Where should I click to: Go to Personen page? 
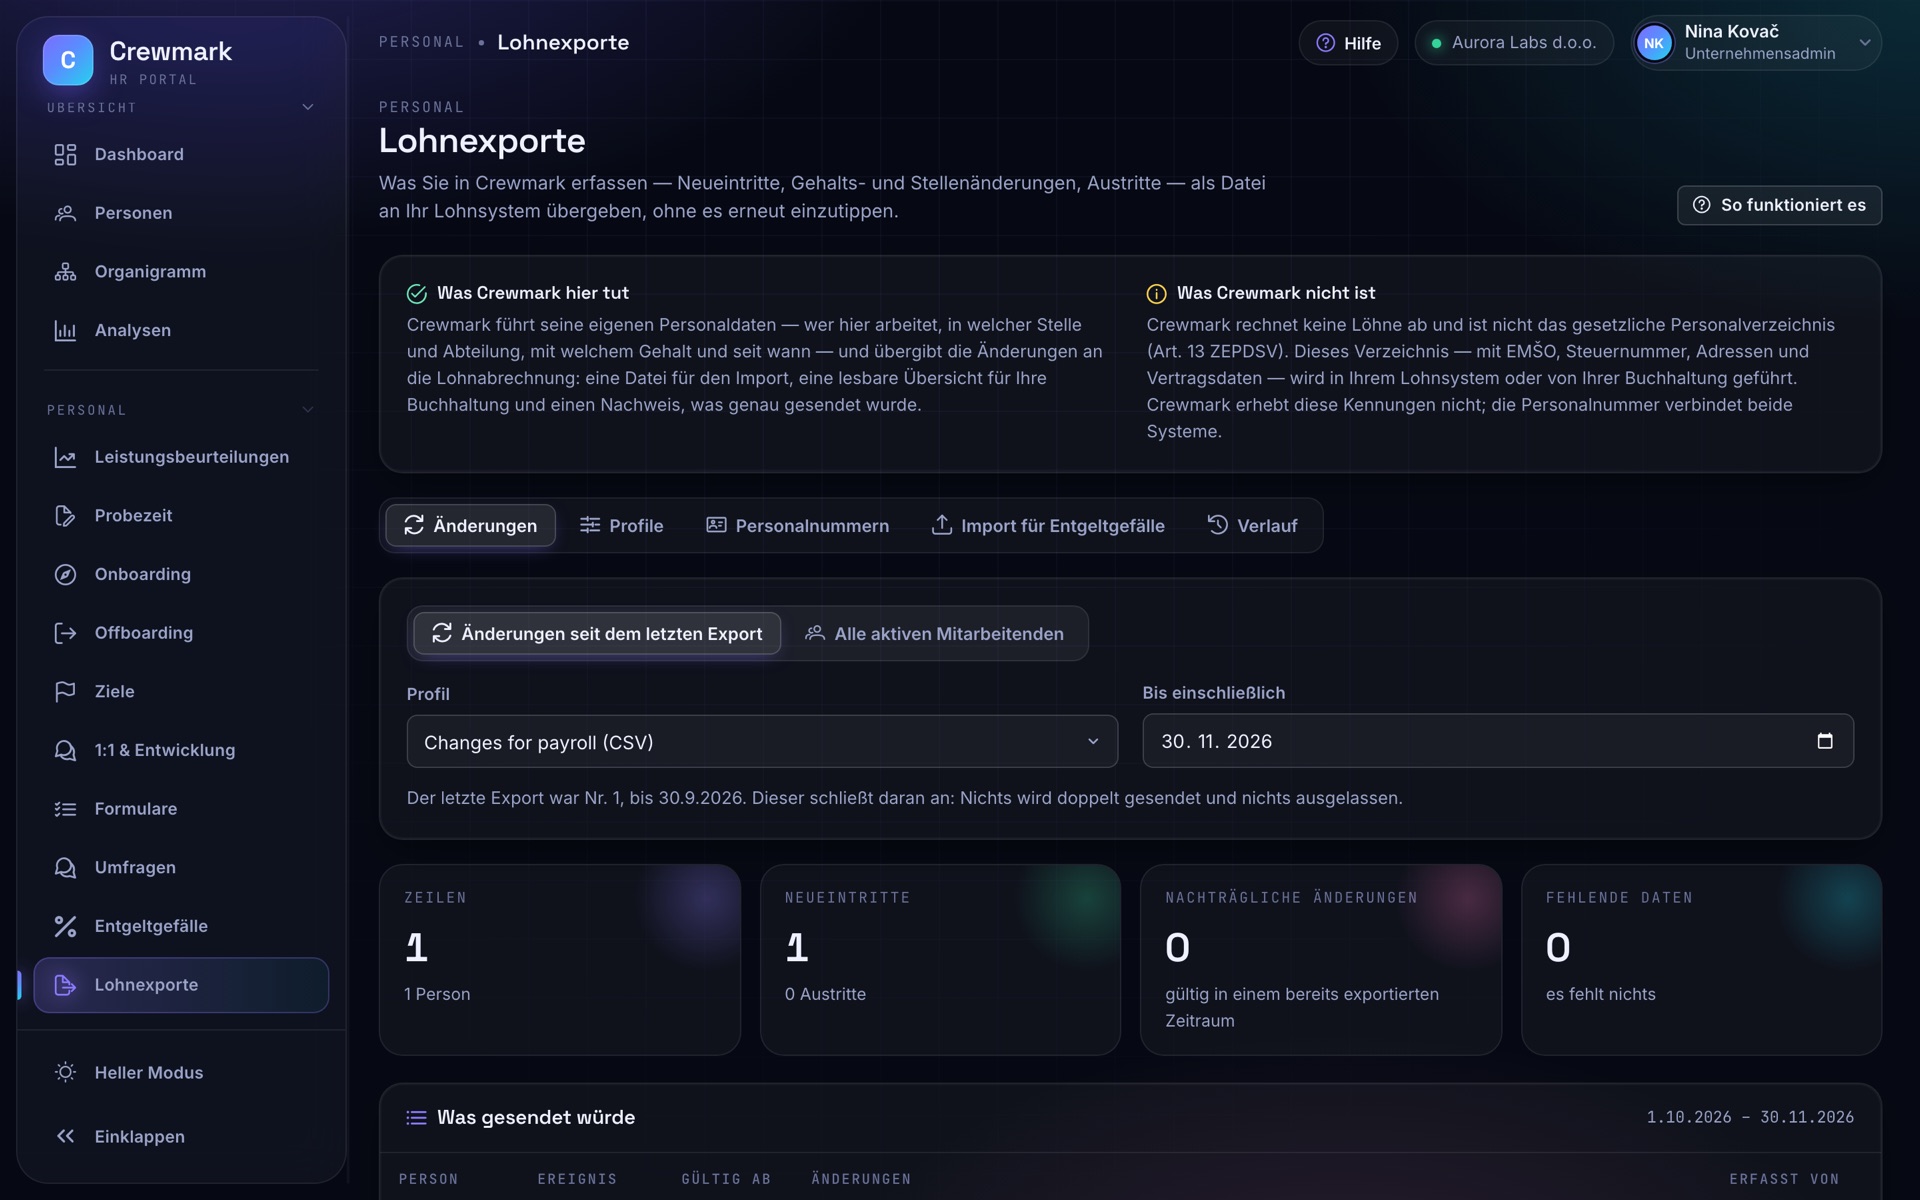tap(181, 213)
